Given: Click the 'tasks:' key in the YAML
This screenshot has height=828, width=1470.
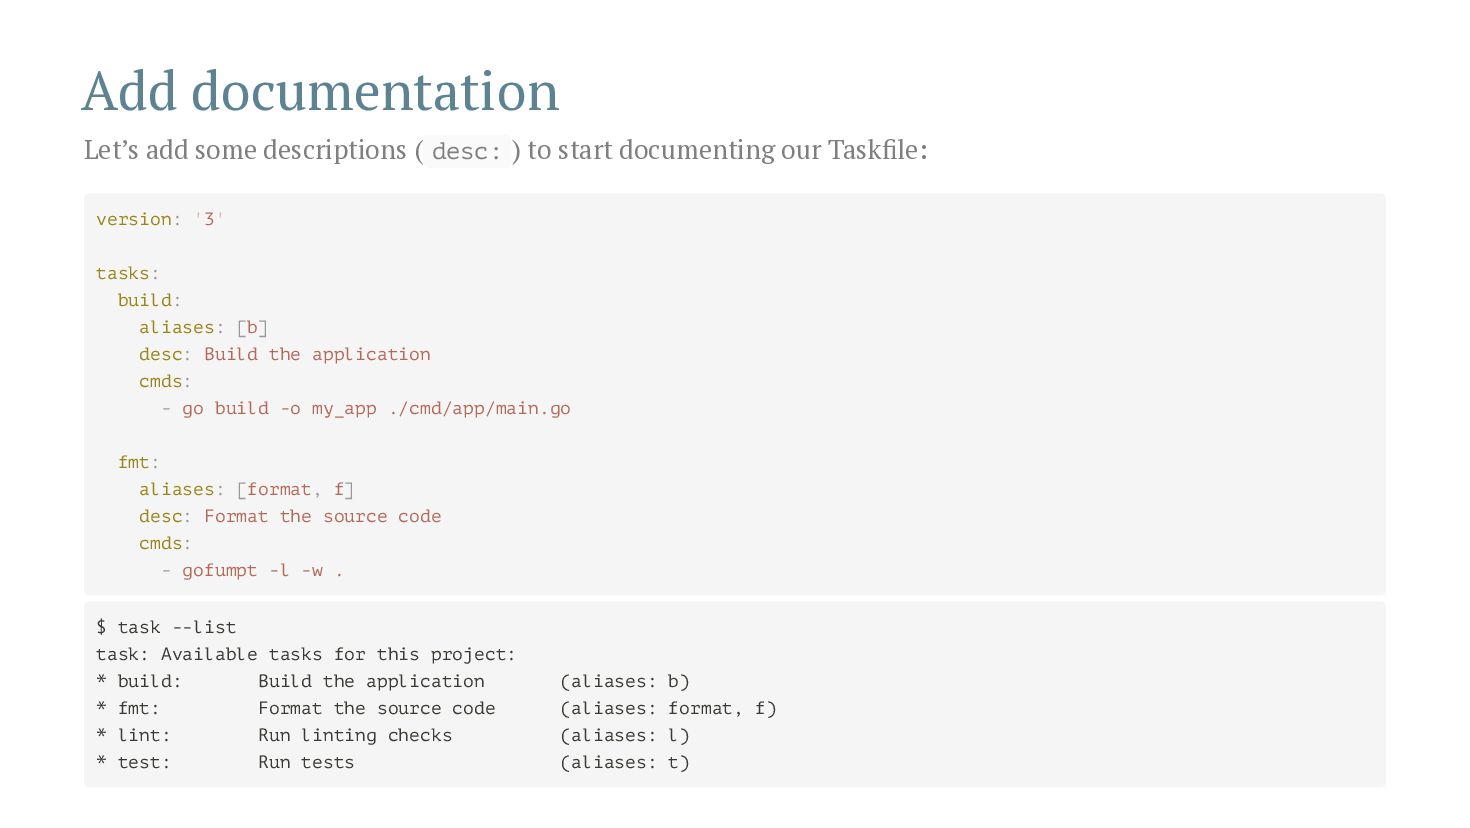Looking at the screenshot, I should click(x=128, y=273).
